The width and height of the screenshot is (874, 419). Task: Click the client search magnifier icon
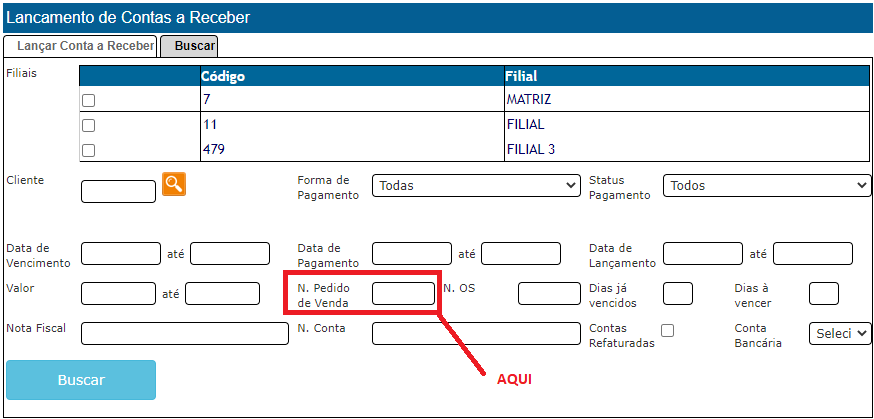click(174, 184)
